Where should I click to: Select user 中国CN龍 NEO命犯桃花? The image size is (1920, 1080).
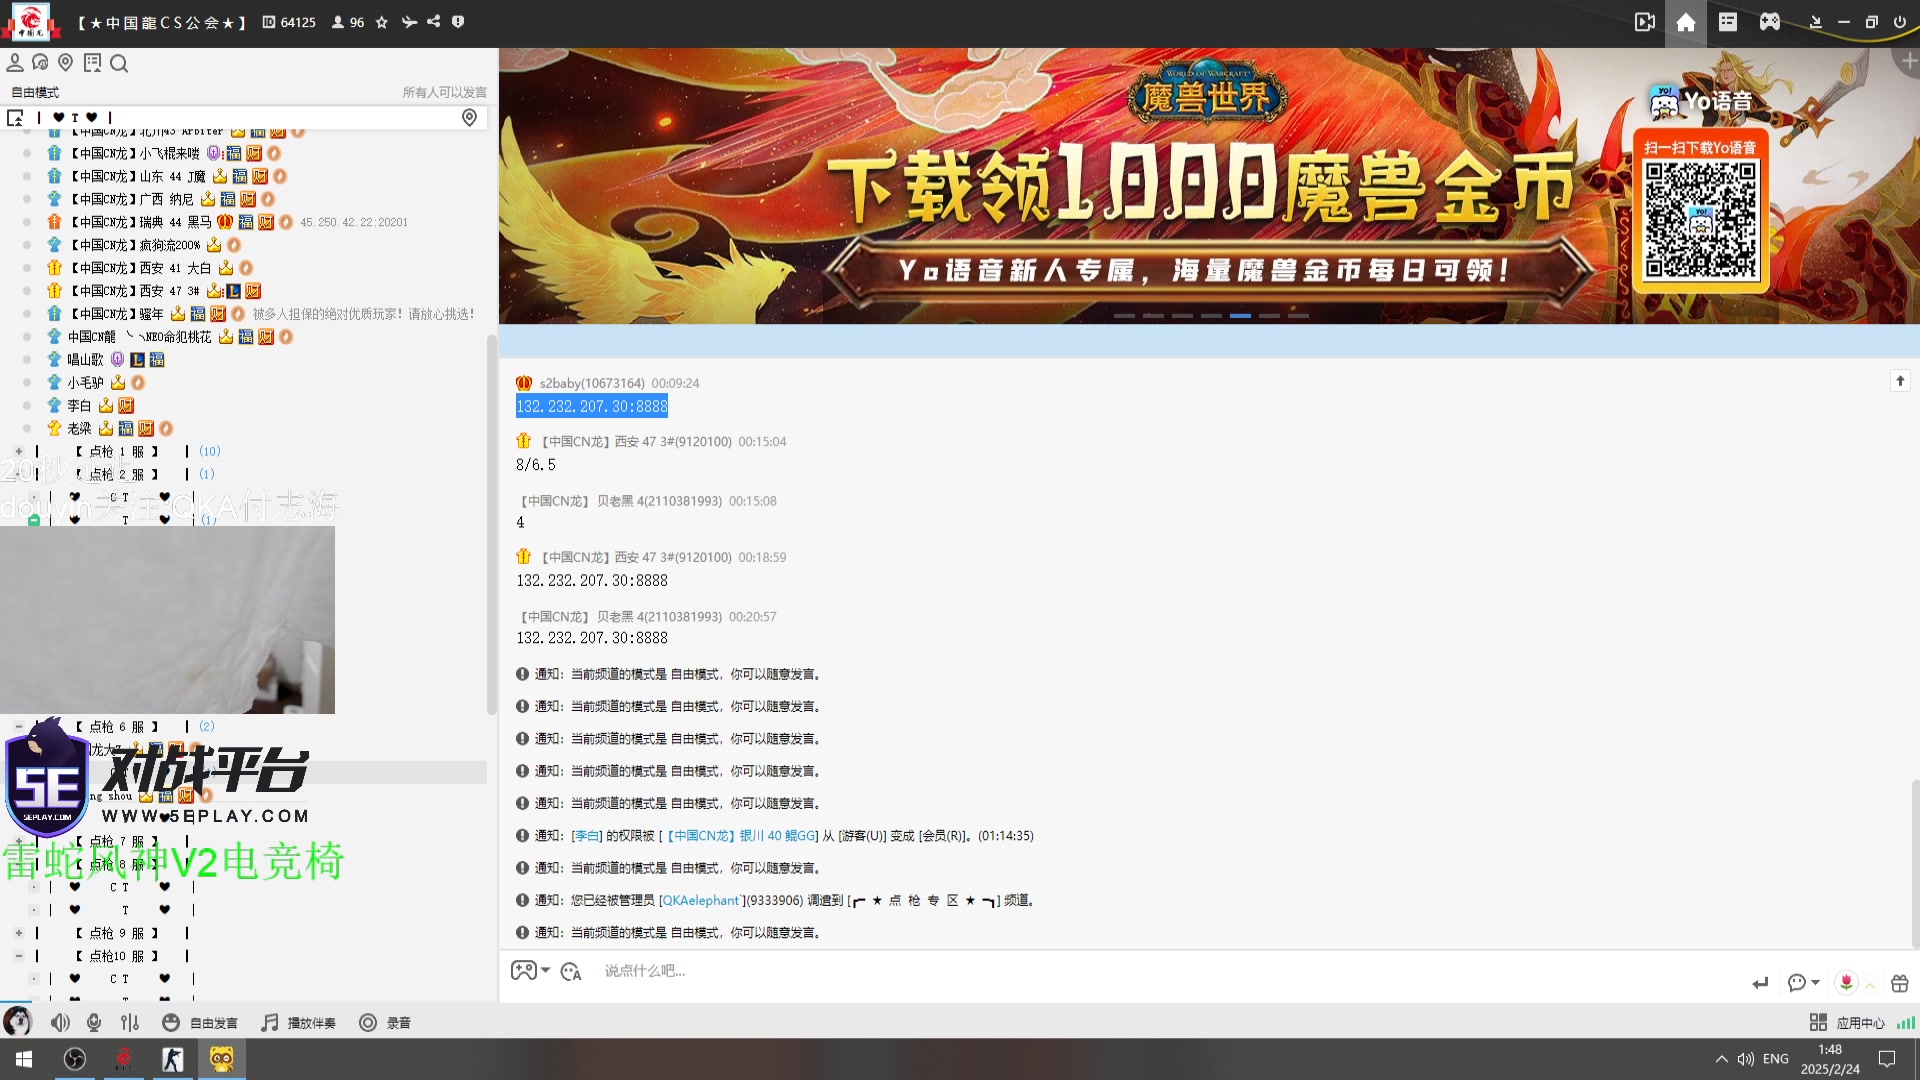140,337
